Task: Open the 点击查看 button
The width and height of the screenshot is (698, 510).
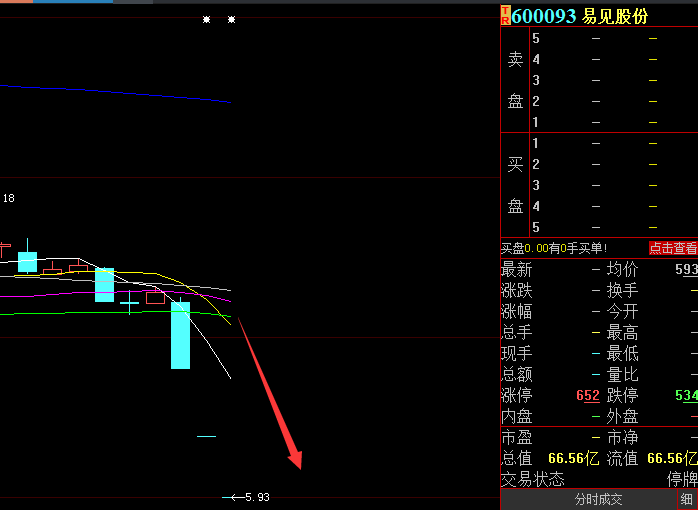Action: (673, 248)
